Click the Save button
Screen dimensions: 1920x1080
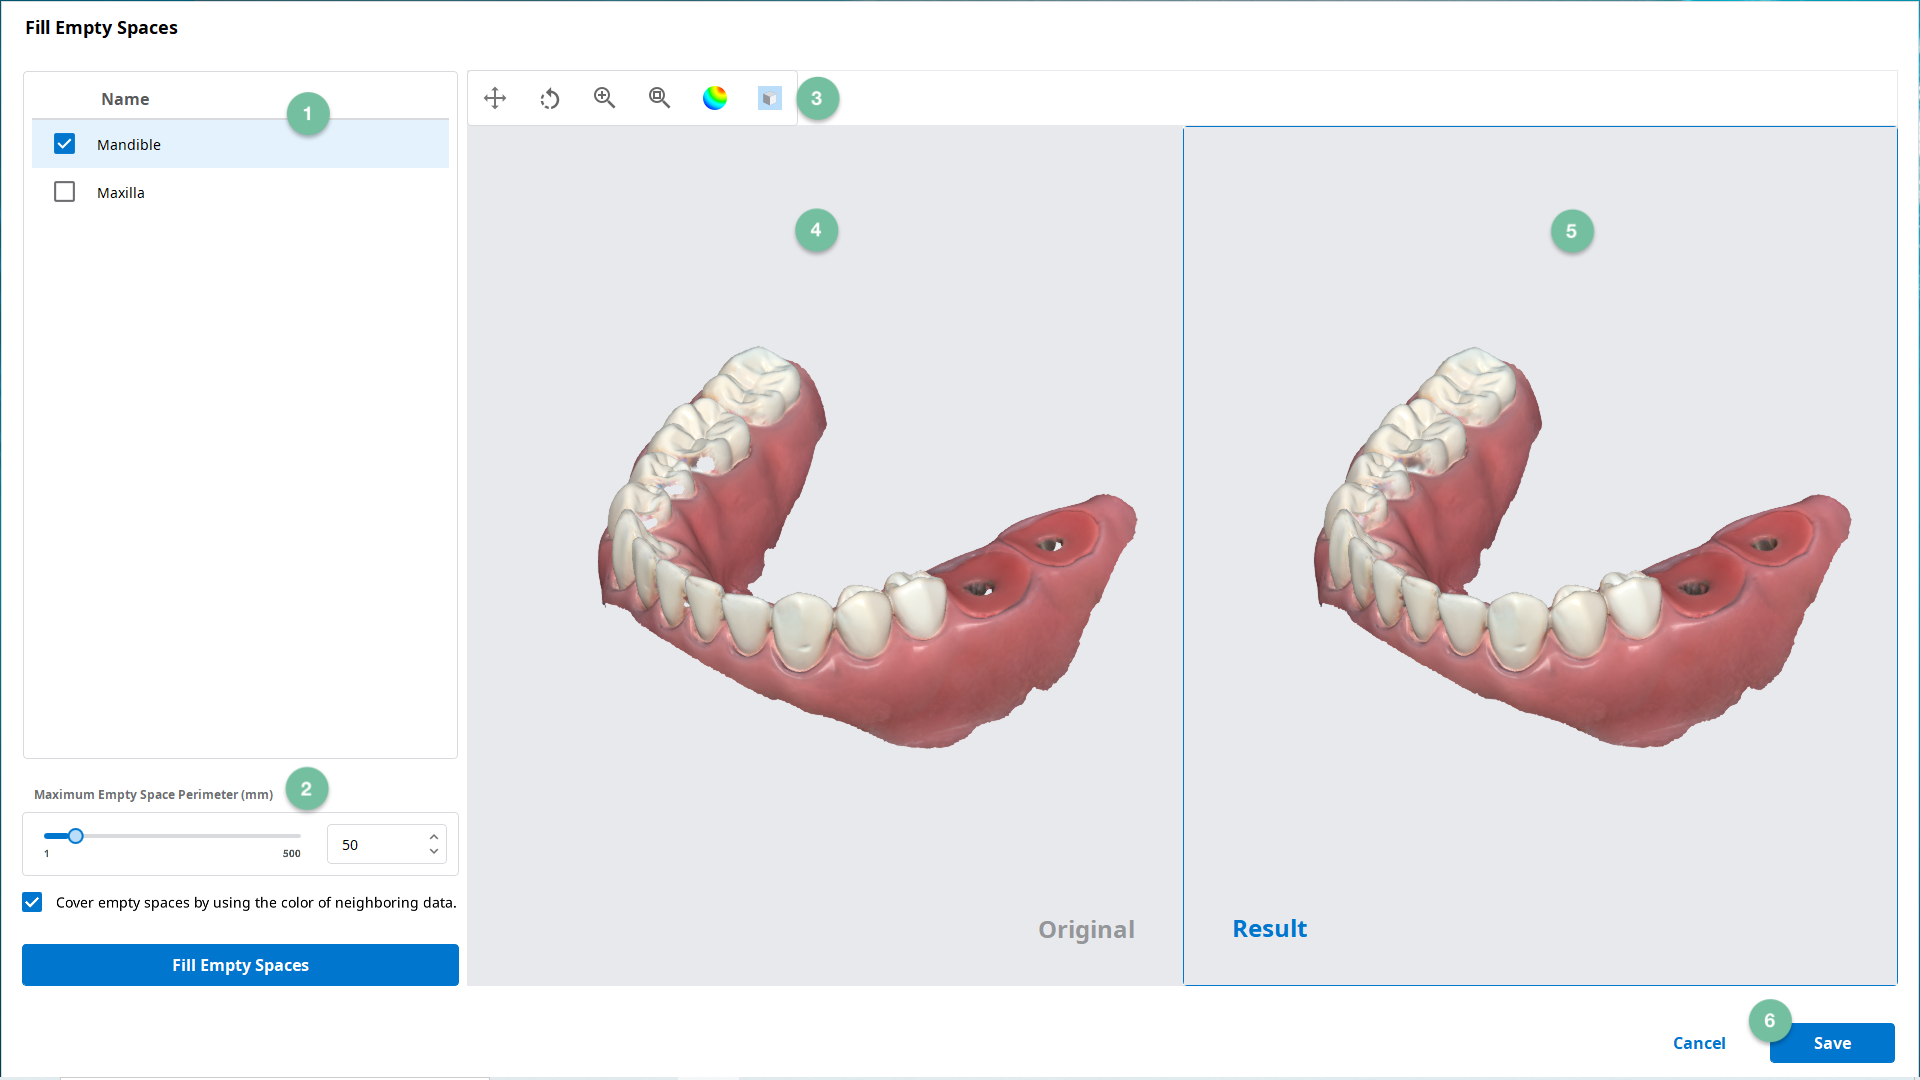coord(1832,1043)
